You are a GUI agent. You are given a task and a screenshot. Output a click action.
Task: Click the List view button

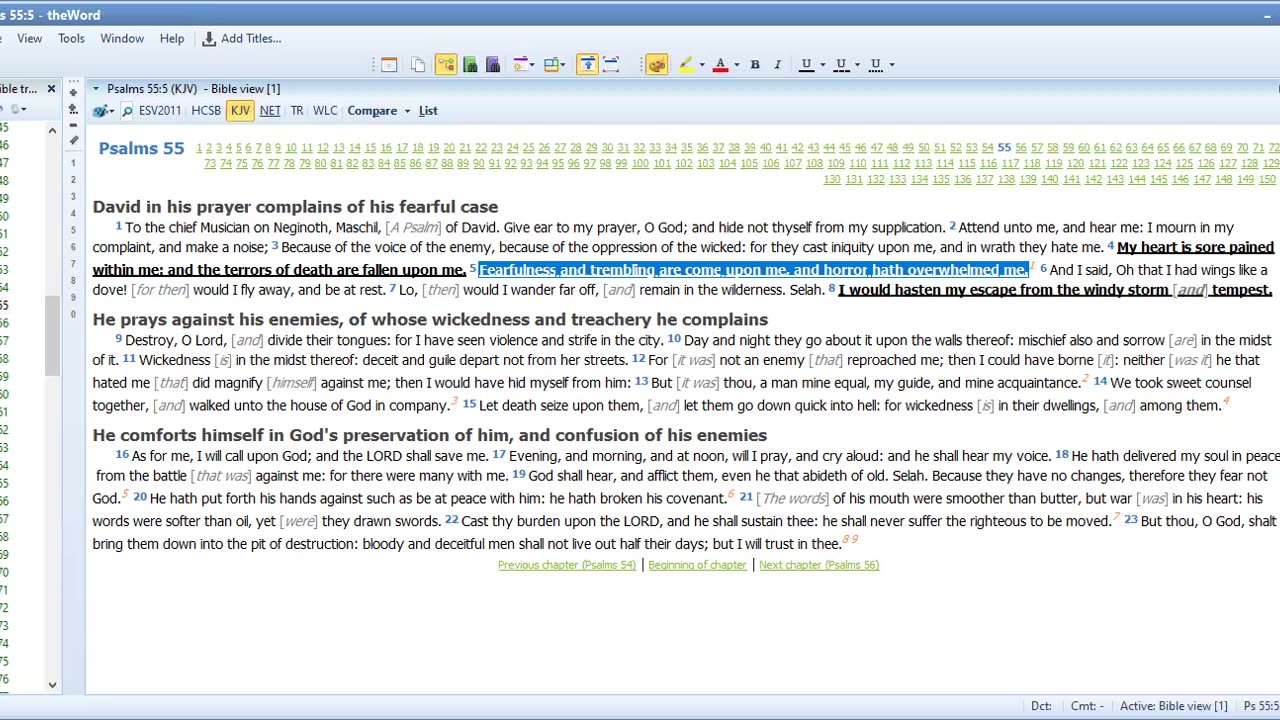coord(428,111)
